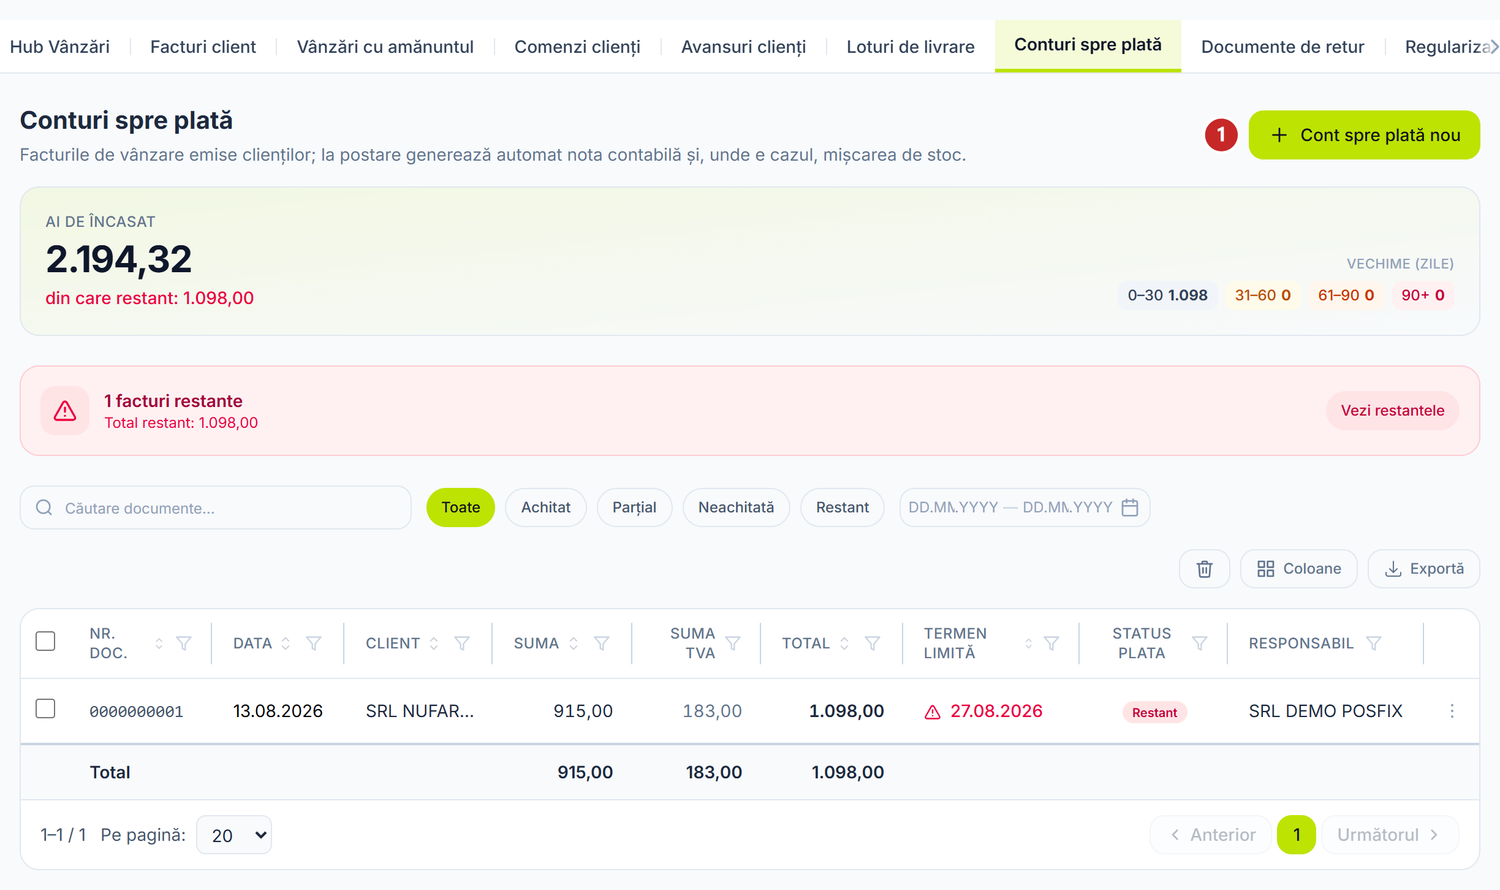This screenshot has width=1500, height=890.
Task: Activate the Toate filter chip
Action: click(x=461, y=508)
